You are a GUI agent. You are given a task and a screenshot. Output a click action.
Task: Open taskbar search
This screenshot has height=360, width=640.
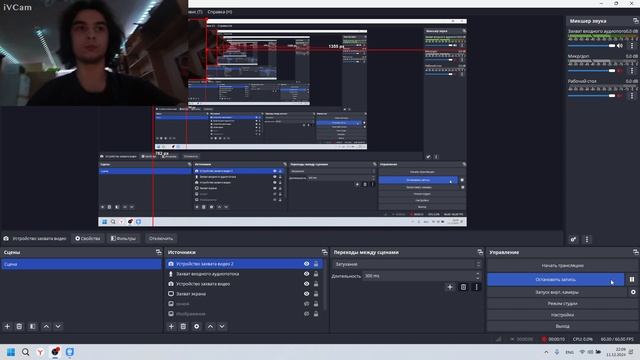click(25, 352)
